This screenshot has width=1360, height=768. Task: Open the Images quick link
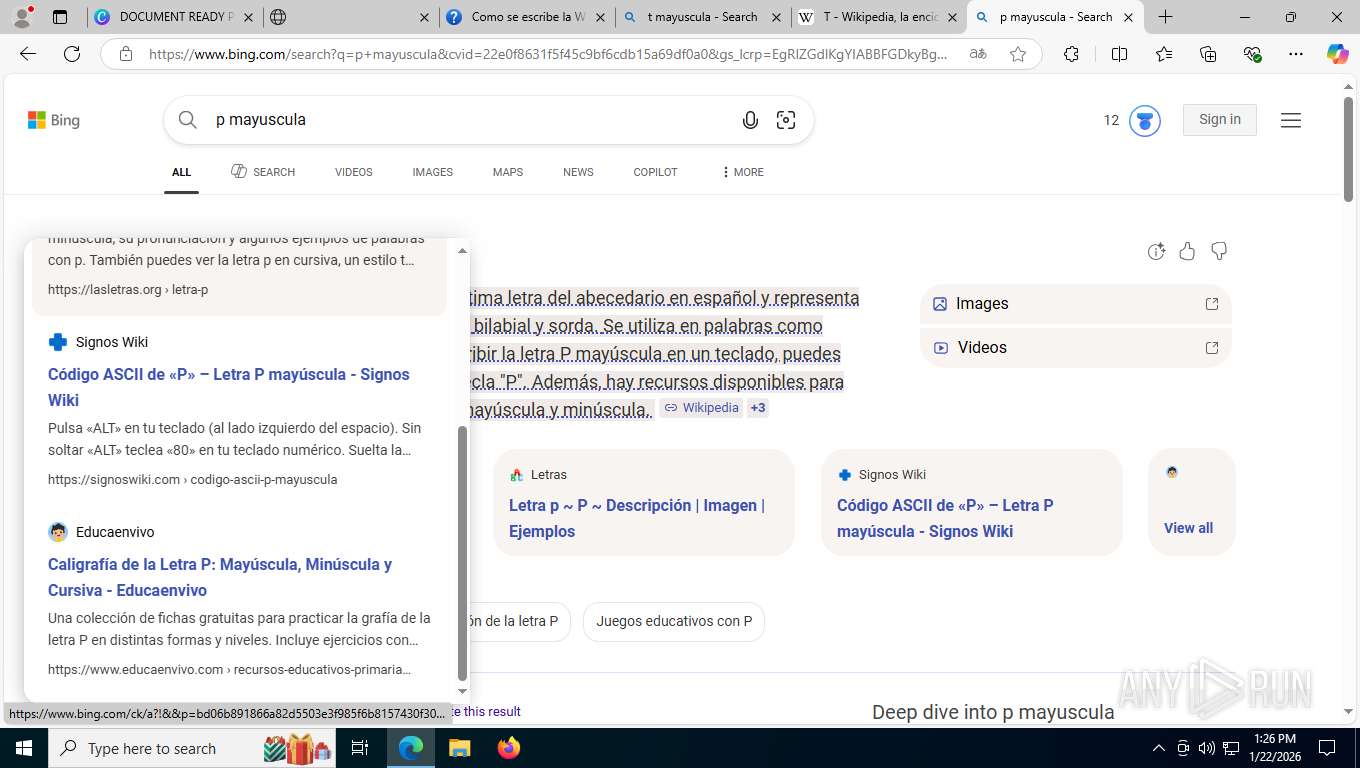(x=1075, y=304)
